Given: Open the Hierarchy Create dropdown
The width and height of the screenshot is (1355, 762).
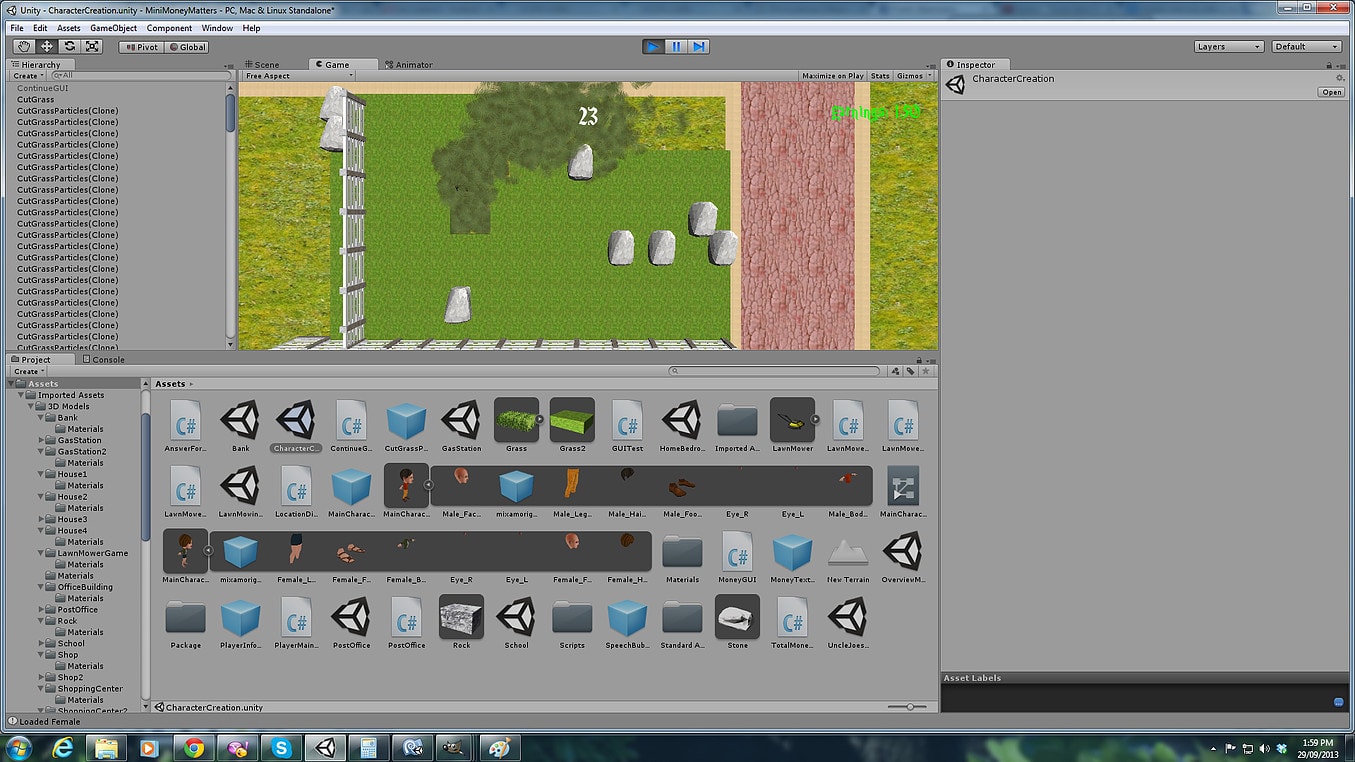Looking at the screenshot, I should pyautogui.click(x=28, y=76).
